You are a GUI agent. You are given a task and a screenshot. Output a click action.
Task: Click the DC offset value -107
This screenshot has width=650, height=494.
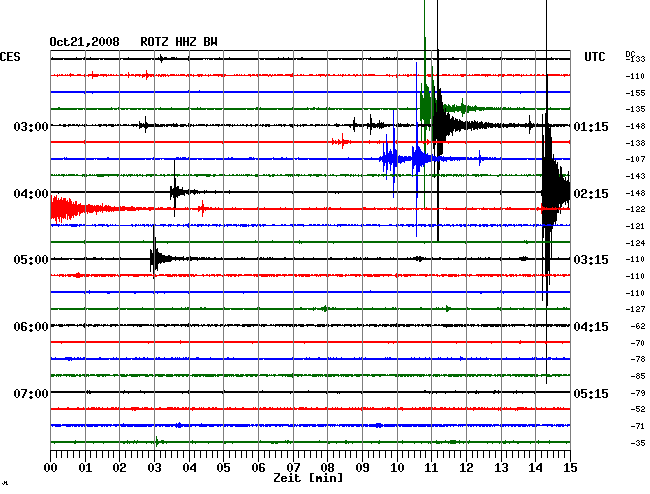pos(635,159)
